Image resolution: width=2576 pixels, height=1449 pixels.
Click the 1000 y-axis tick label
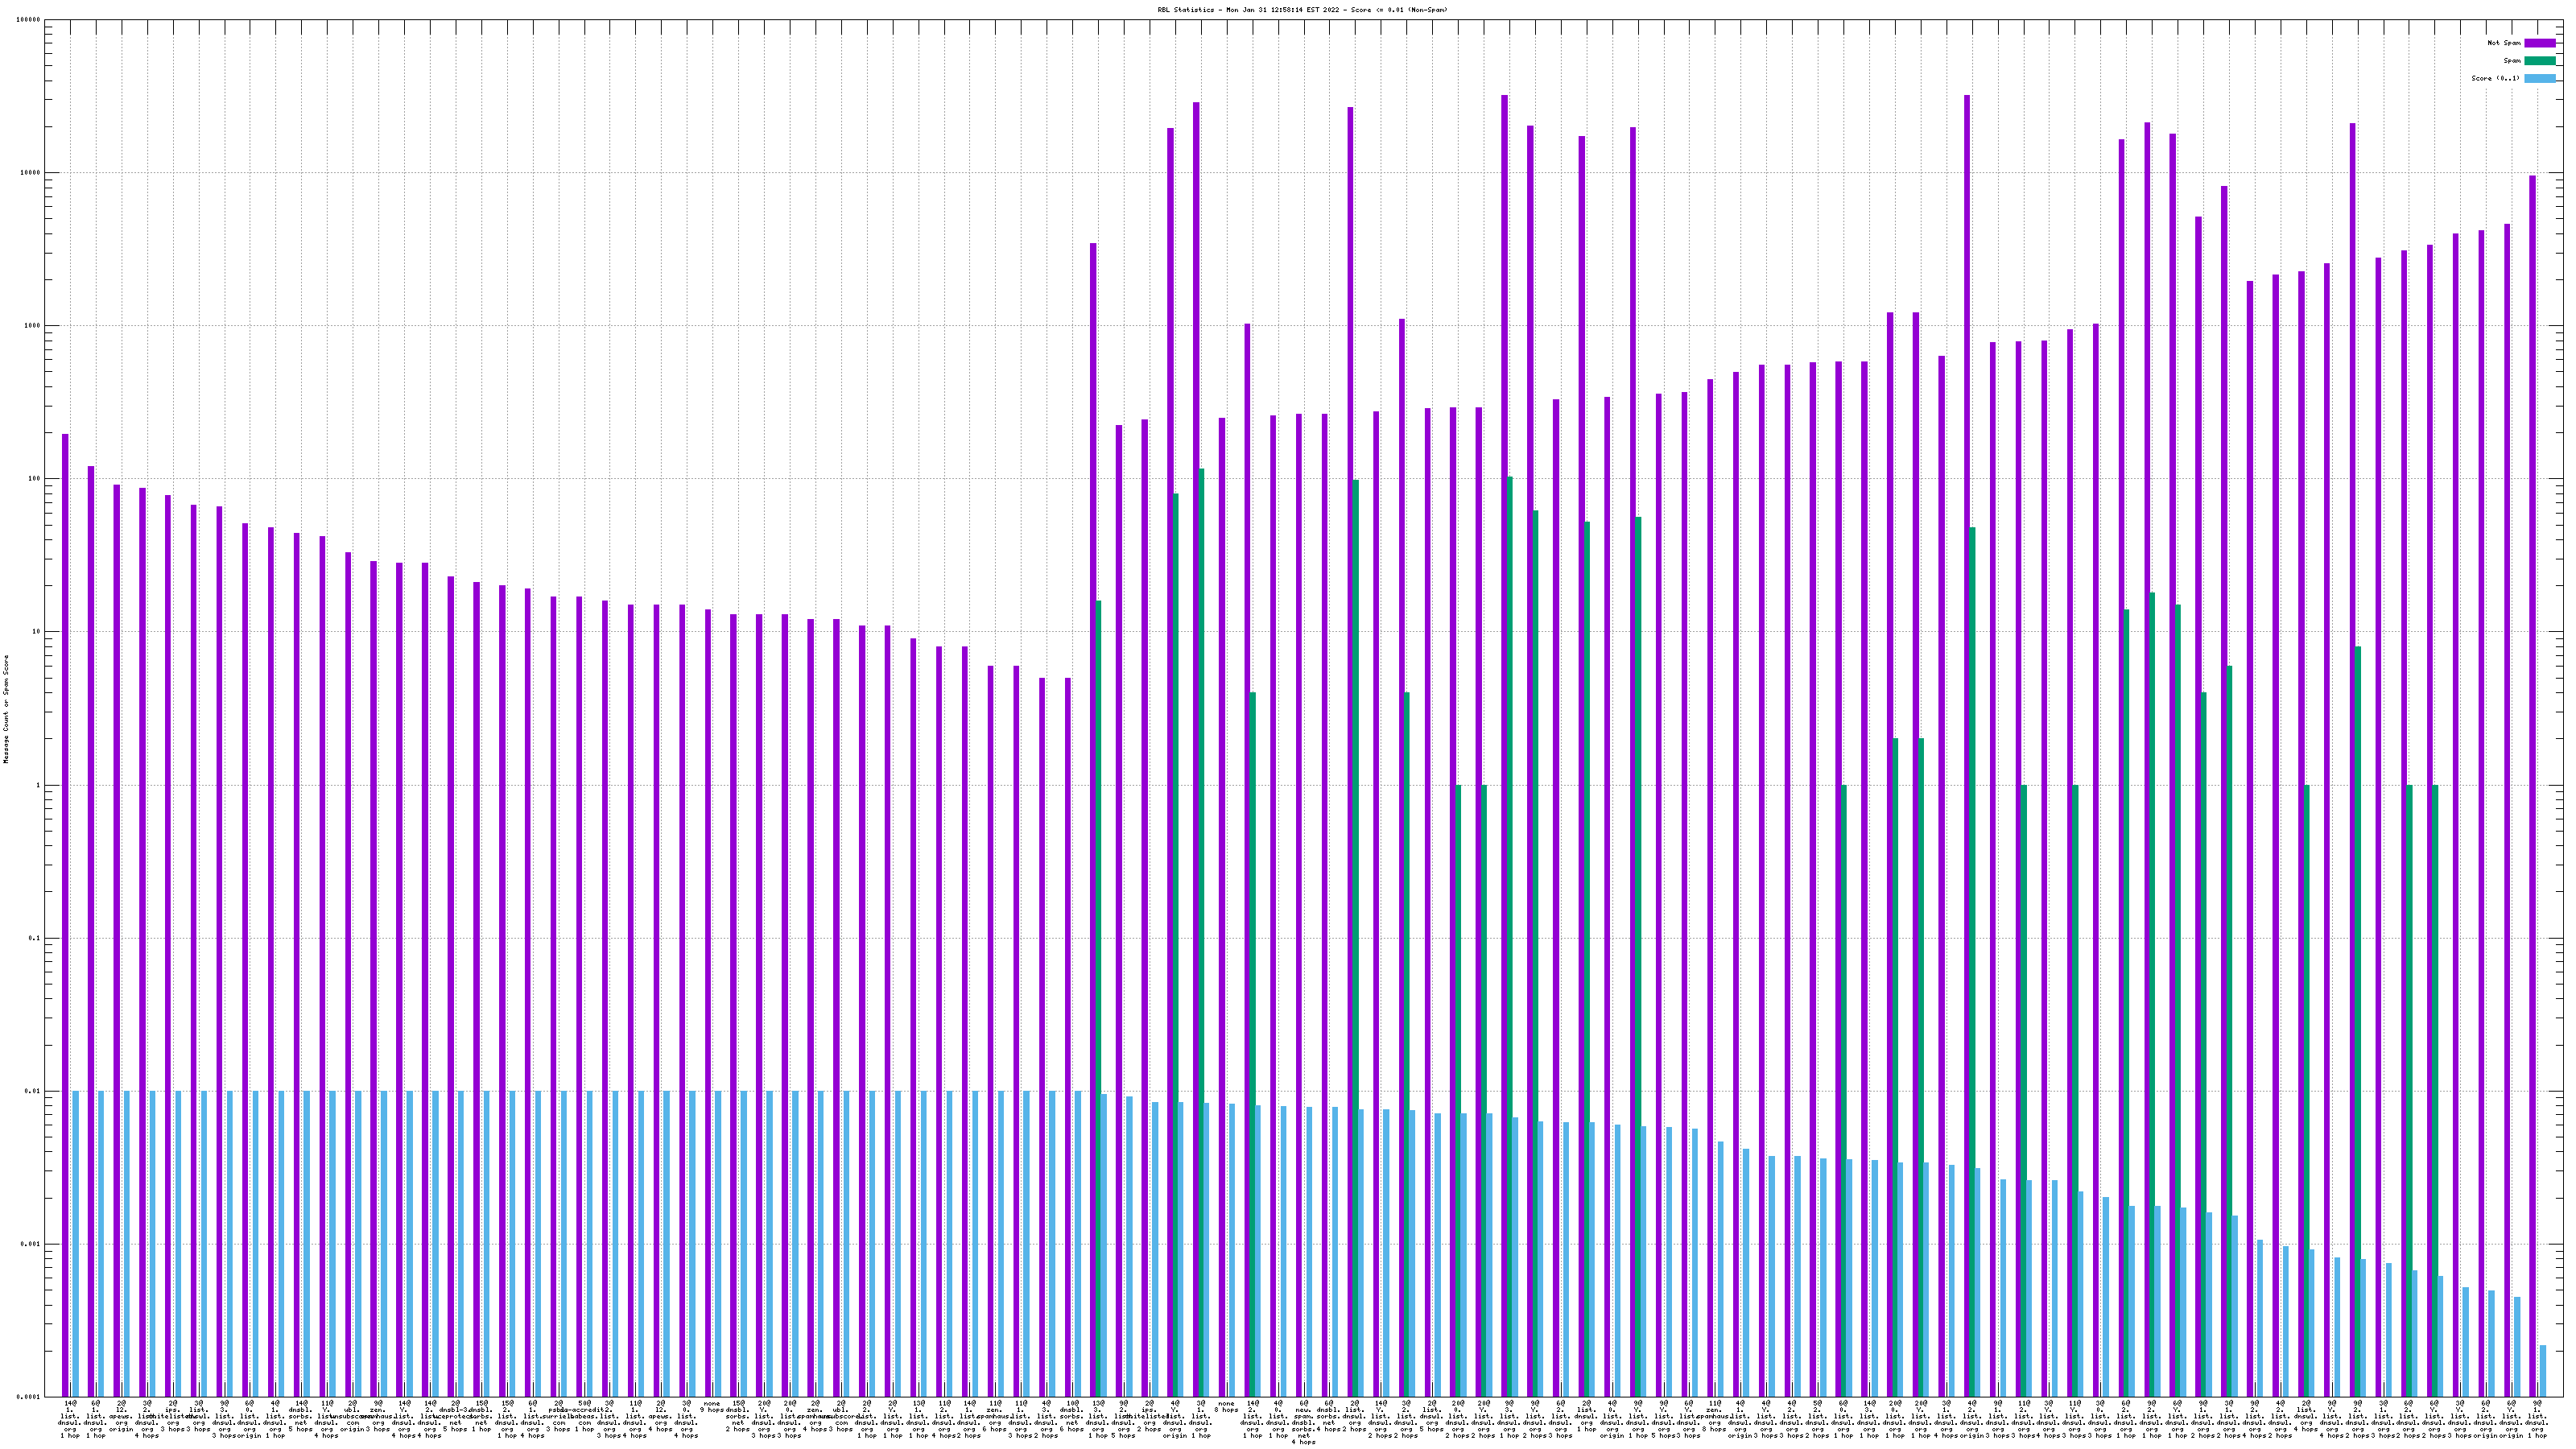pos(32,326)
